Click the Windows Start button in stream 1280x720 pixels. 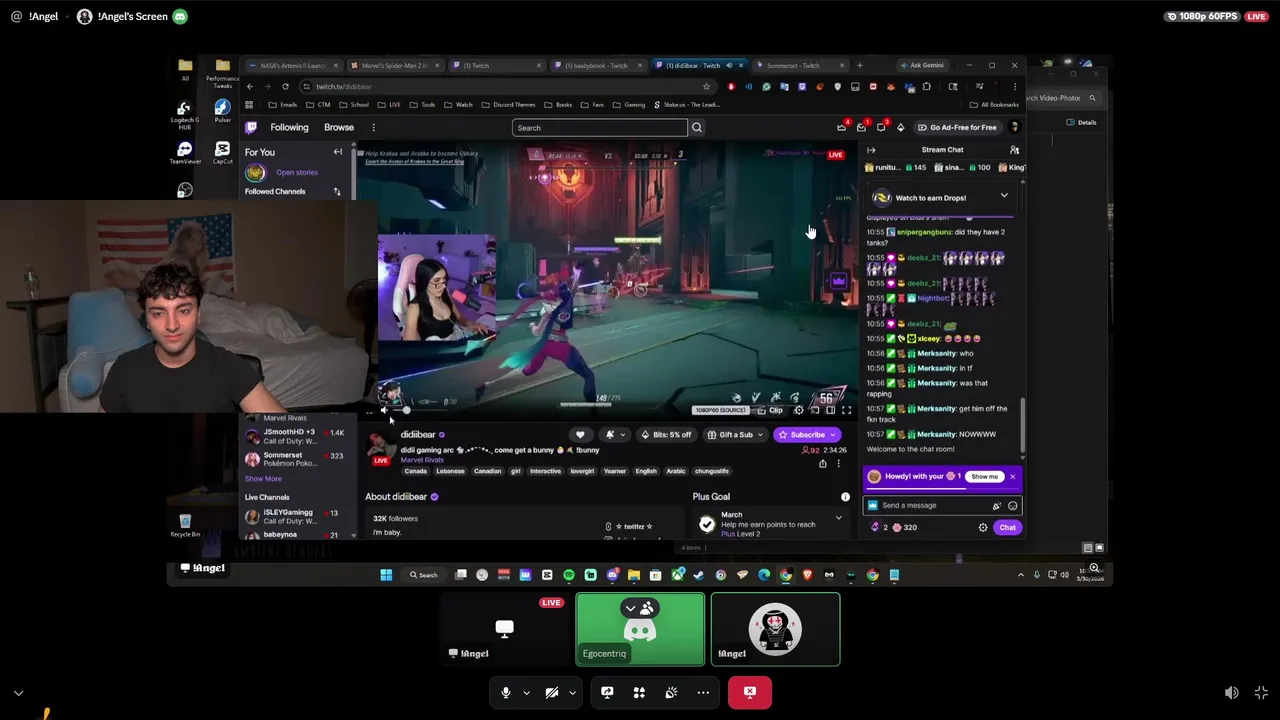(x=386, y=575)
